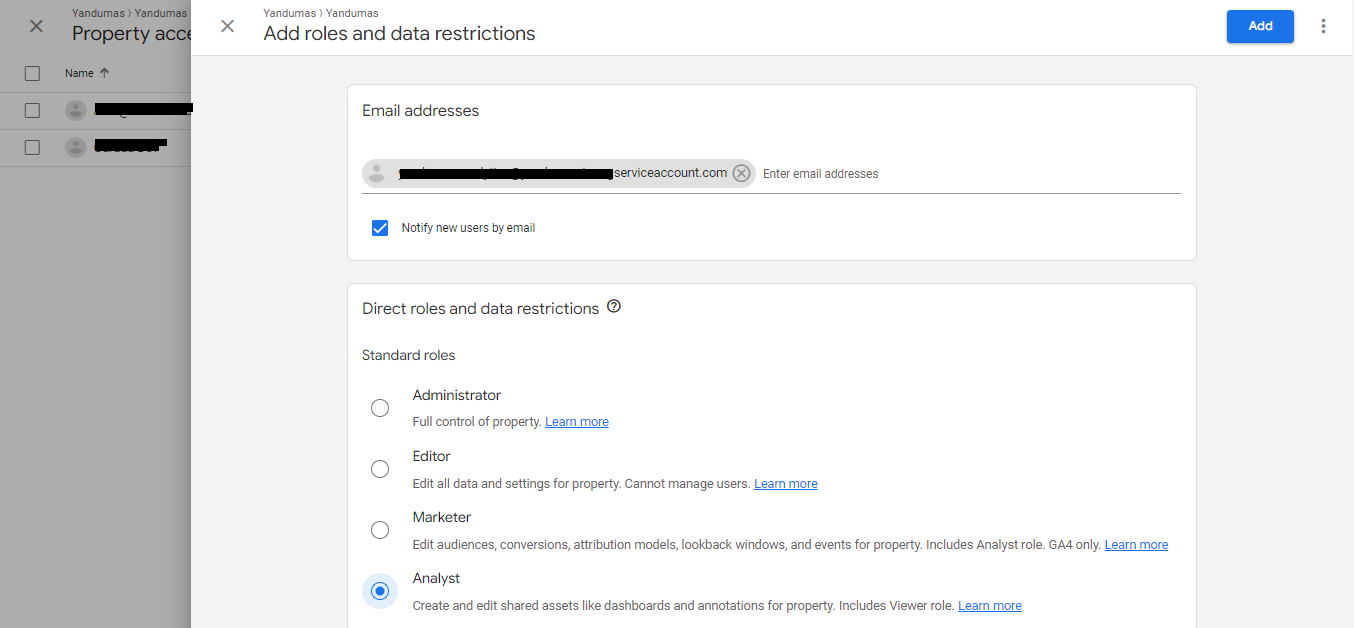Click the first user avatar in background list
The width and height of the screenshot is (1354, 628).
tap(76, 110)
